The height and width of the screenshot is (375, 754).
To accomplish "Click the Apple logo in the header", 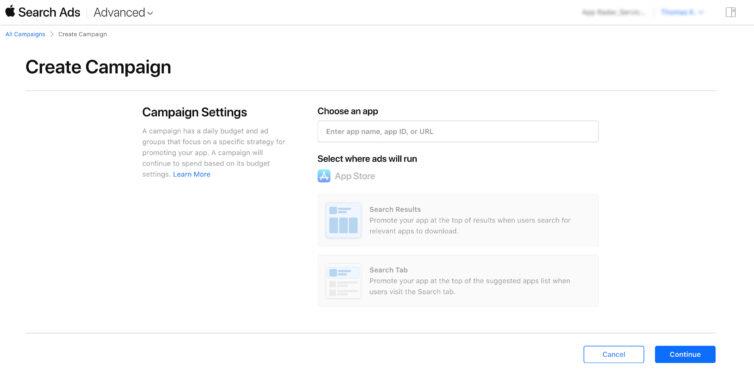I will (10, 11).
